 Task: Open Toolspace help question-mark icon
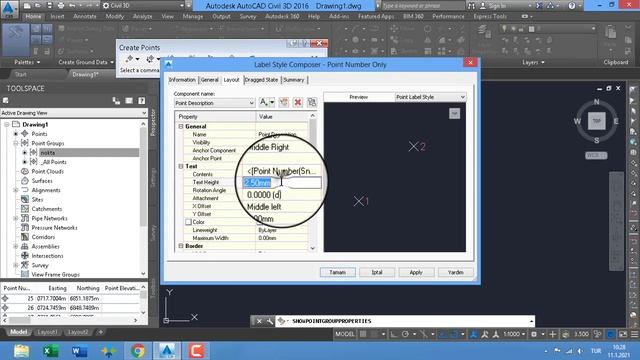141,100
